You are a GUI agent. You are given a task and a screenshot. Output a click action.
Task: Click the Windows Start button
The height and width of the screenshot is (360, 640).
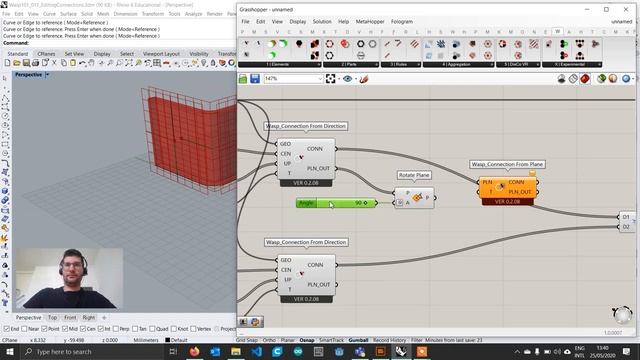(x=10, y=351)
